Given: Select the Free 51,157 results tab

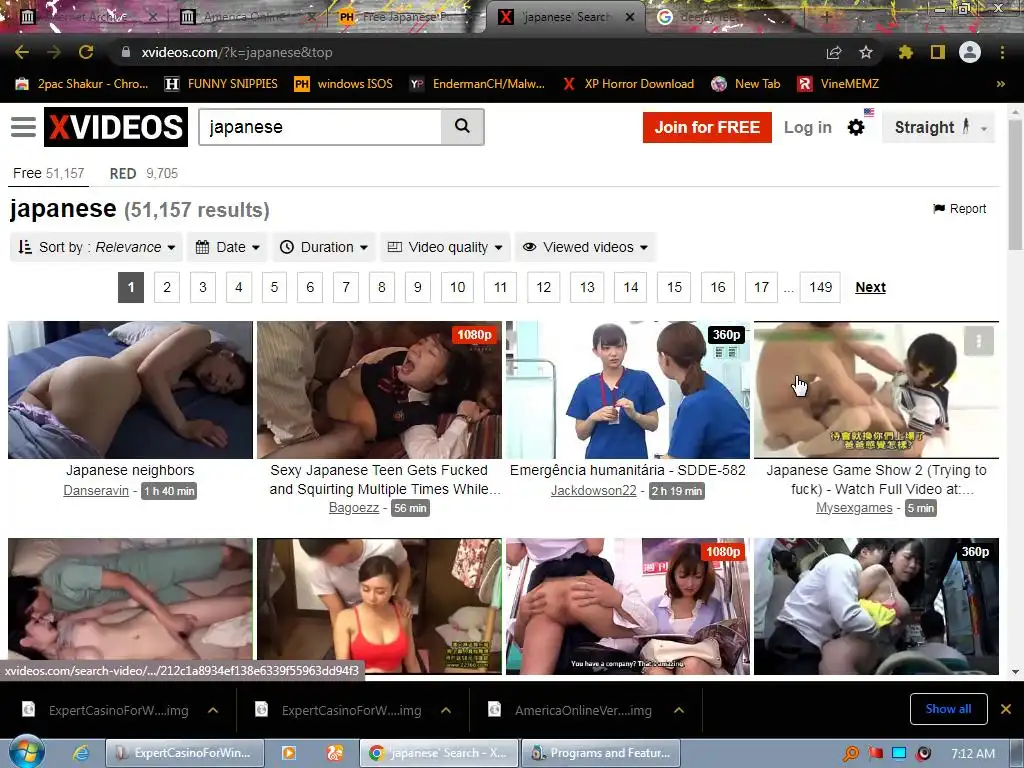Looking at the screenshot, I should pos(48,173).
